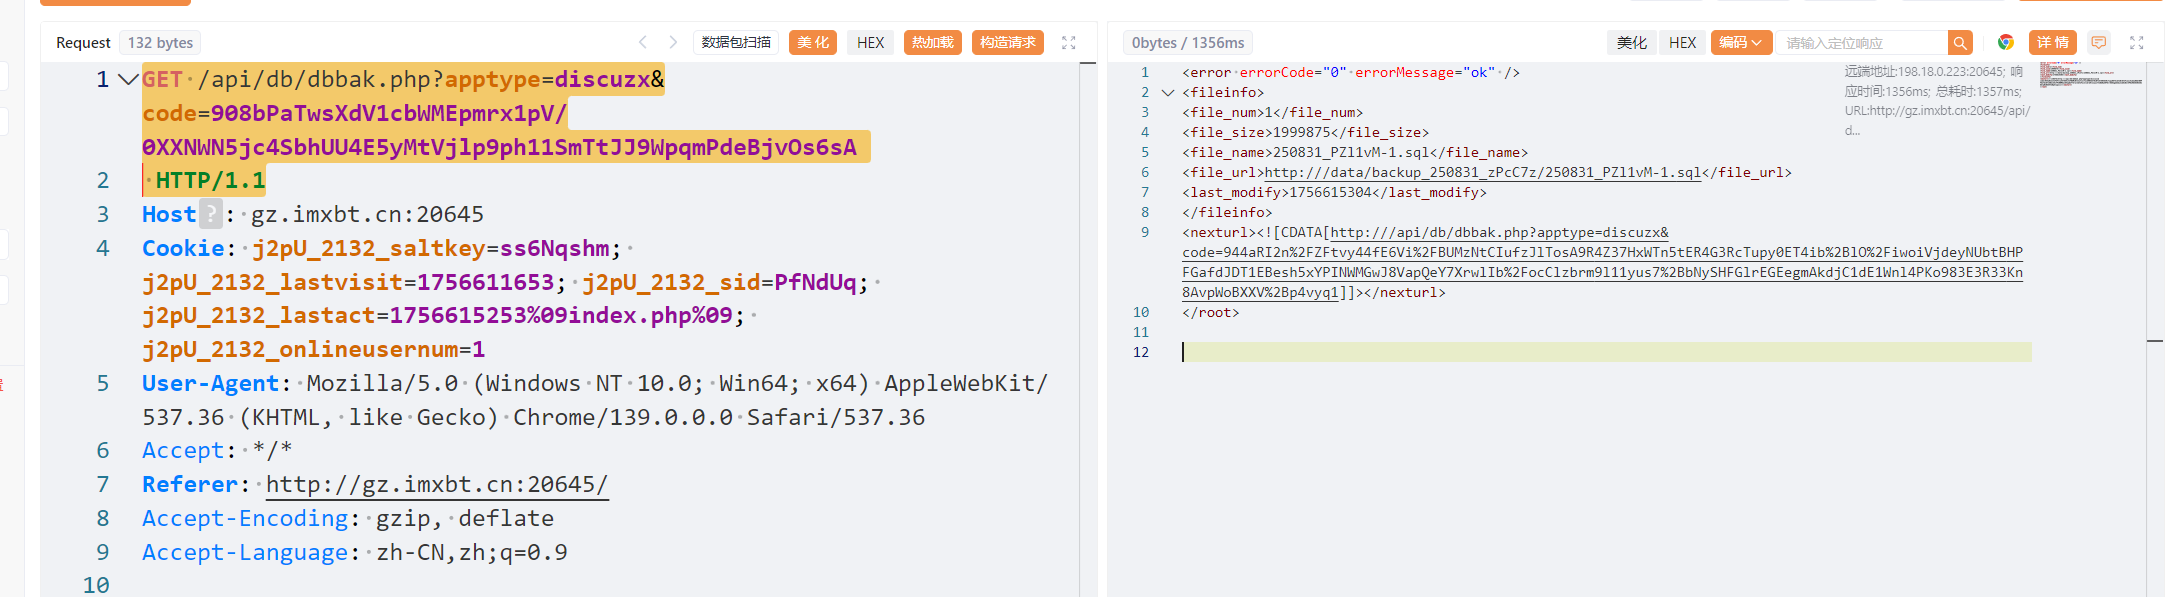2180x597 pixels.
Task: Toggle 美化 beautify on the Request panel
Action: 812,42
